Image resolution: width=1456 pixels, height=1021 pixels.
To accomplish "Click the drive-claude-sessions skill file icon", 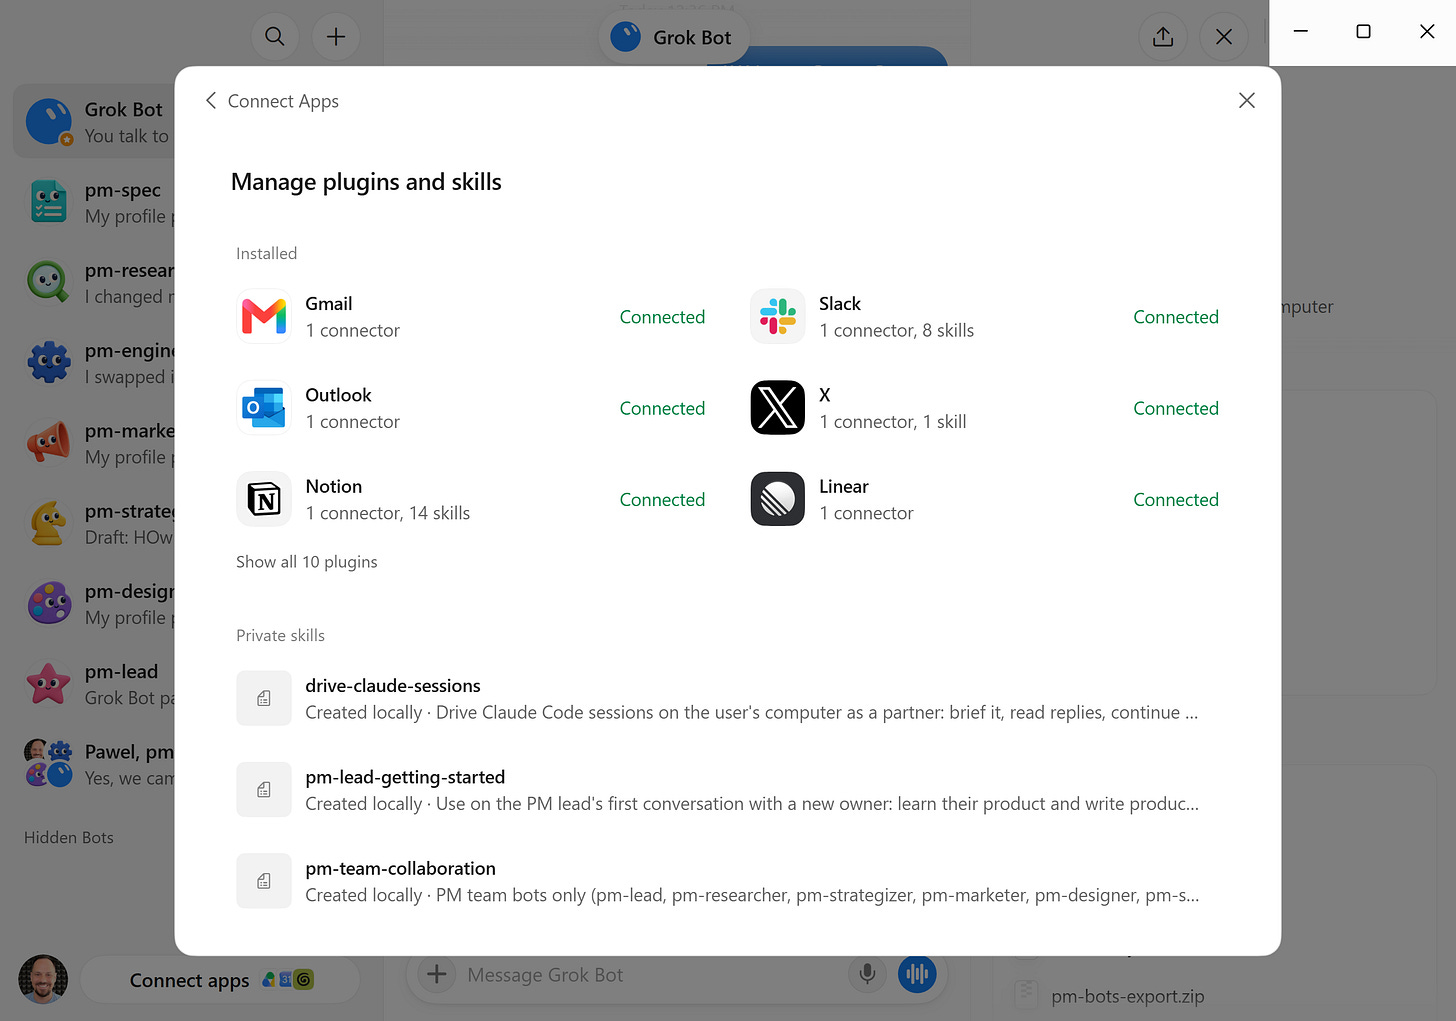I will click(264, 698).
